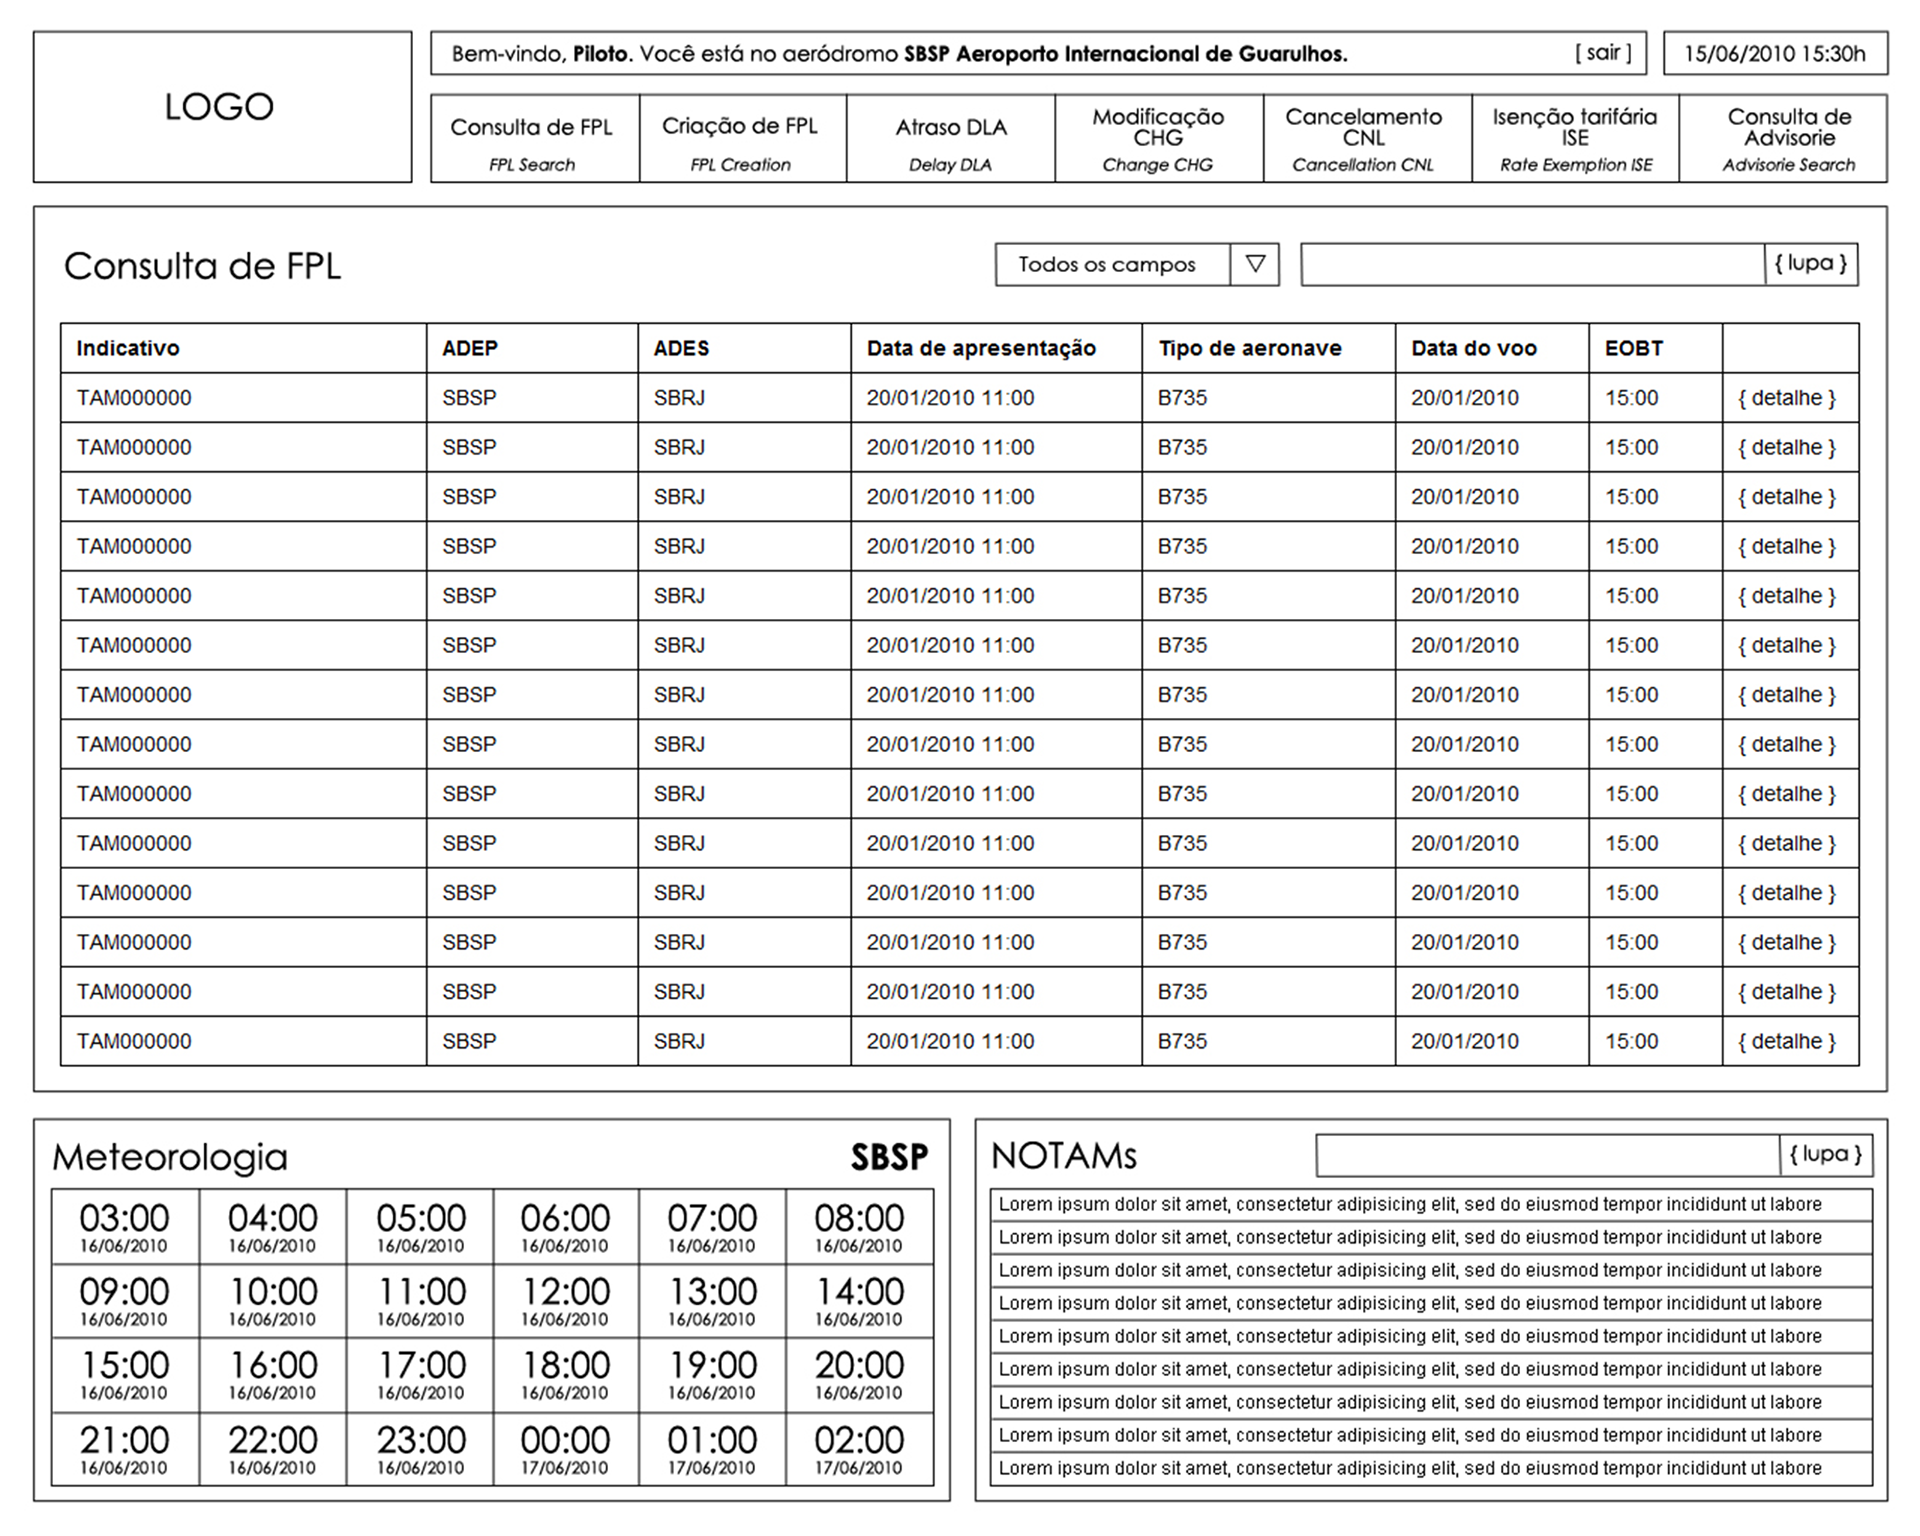Image resolution: width=1920 pixels, height=1536 pixels.
Task: Open Cancelamento CNL menu item
Action: click(x=1366, y=139)
